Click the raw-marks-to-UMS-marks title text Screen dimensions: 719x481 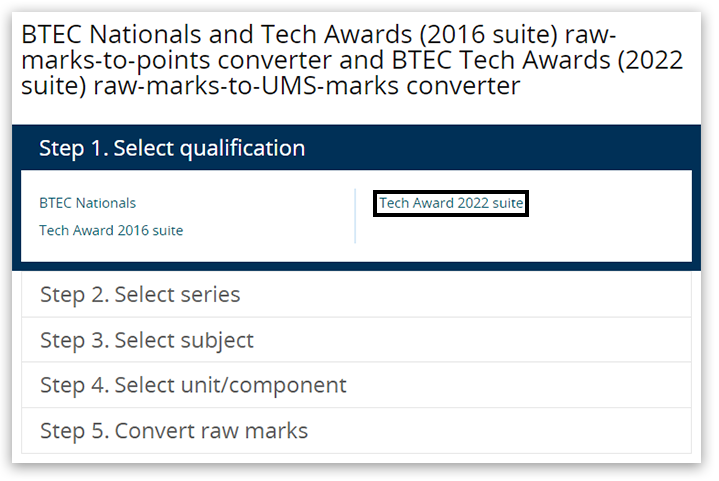[306, 86]
